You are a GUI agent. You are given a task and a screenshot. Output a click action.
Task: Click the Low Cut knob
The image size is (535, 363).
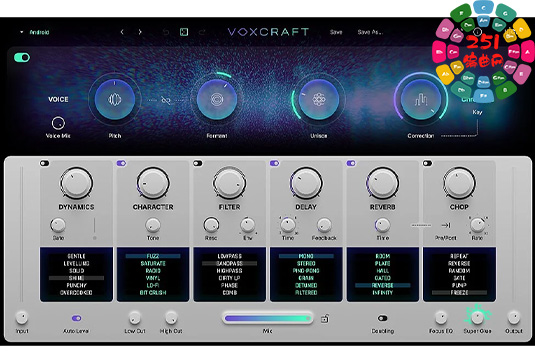135,318
